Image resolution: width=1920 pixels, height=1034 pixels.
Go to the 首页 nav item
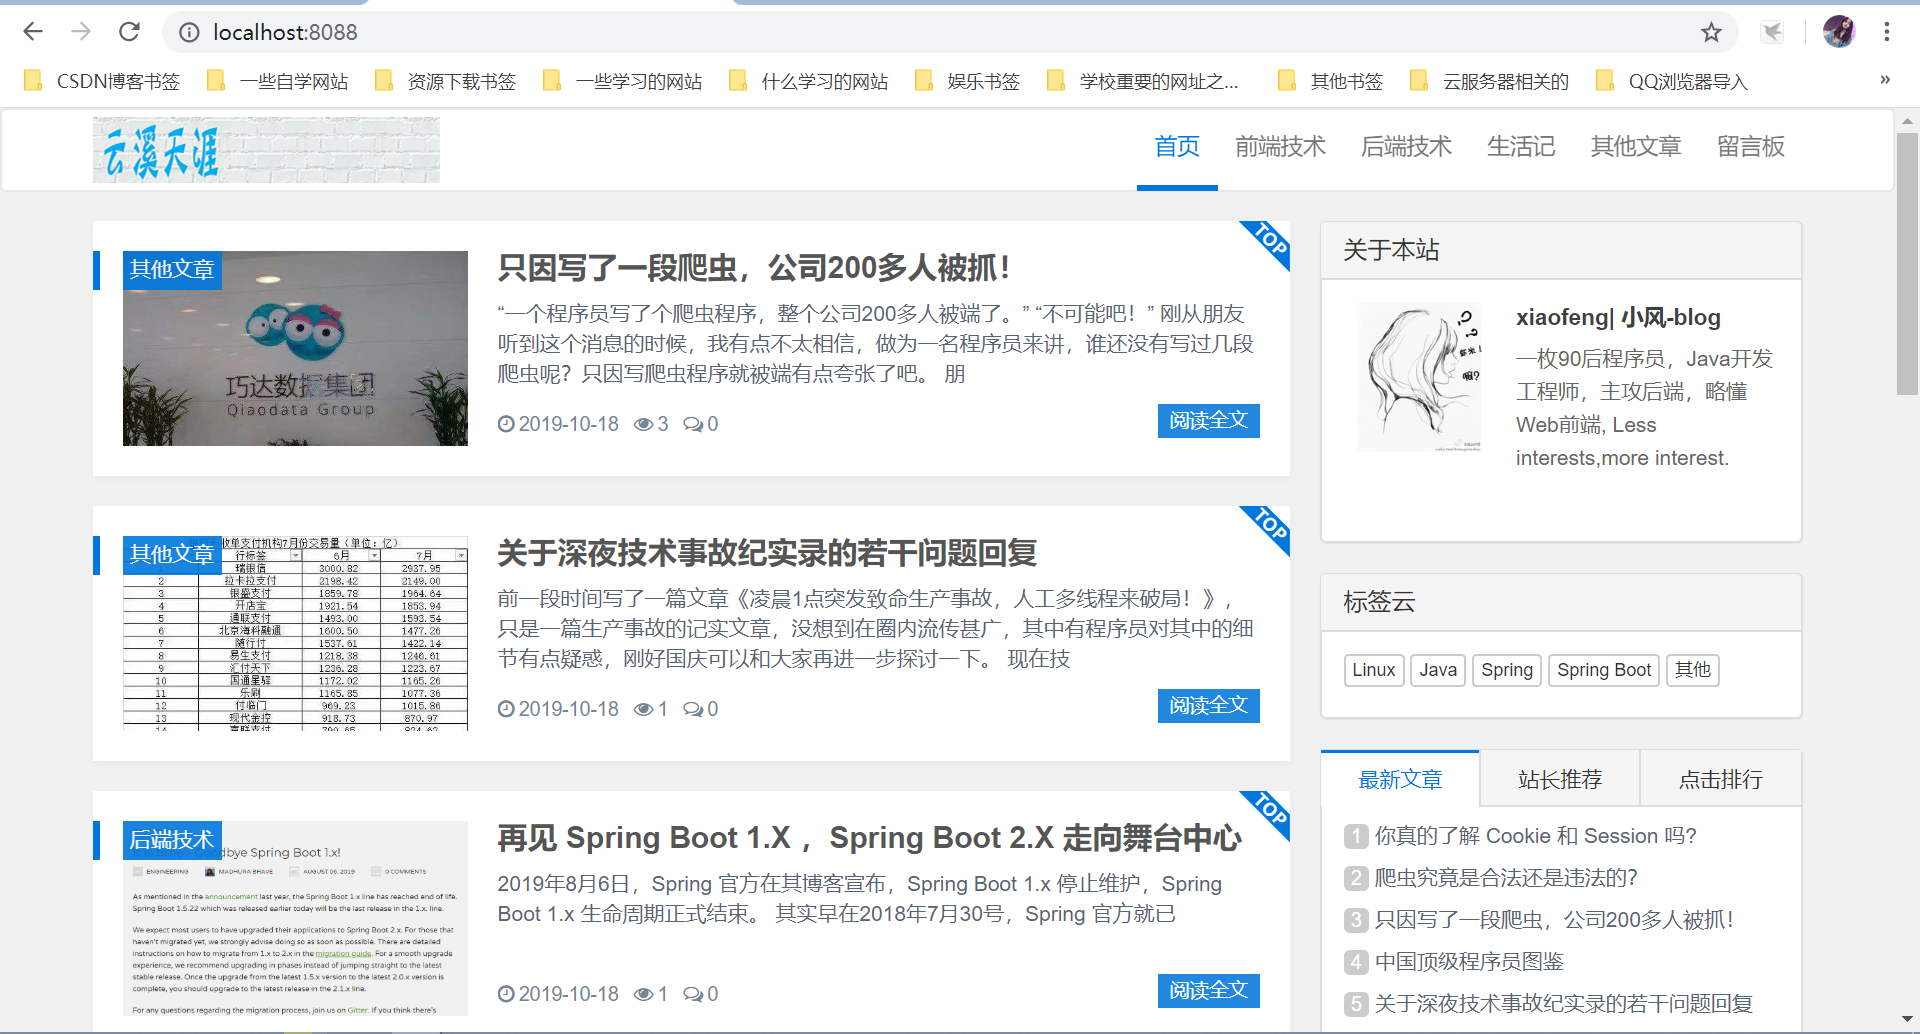[1177, 147]
